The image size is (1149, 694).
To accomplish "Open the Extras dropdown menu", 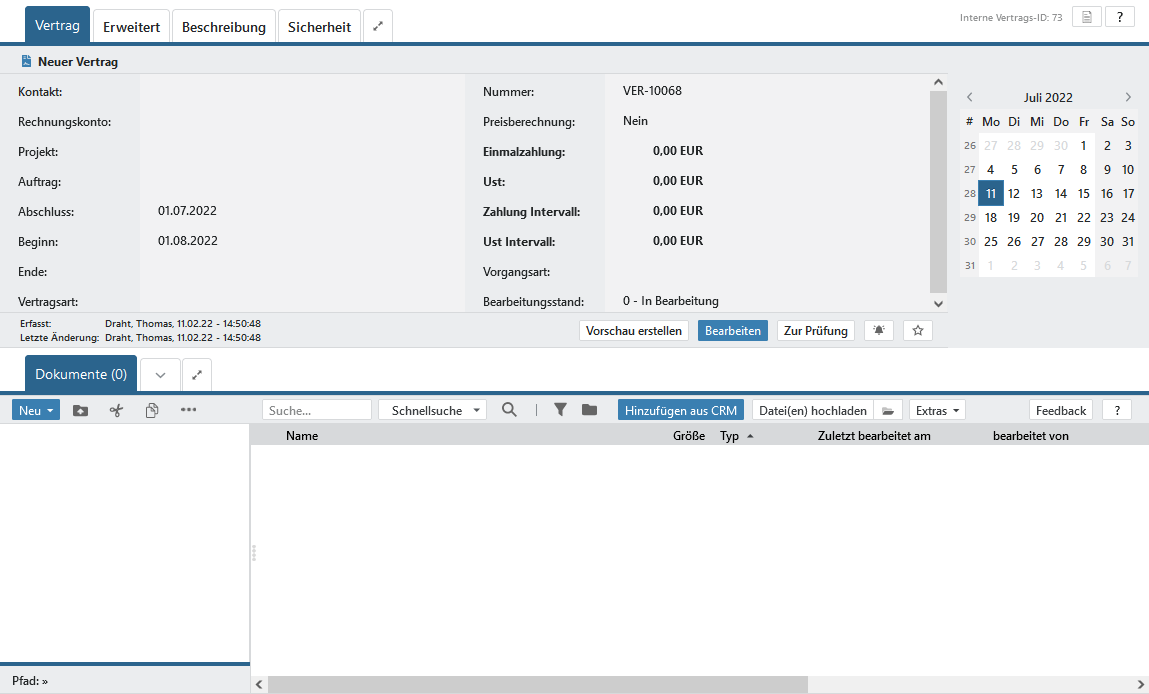I will pos(937,410).
